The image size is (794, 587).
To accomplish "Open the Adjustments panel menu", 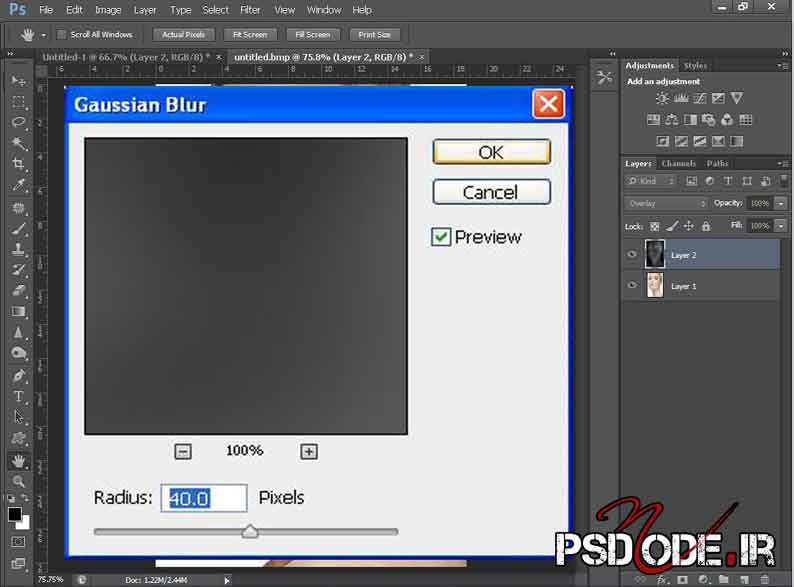I will [783, 66].
